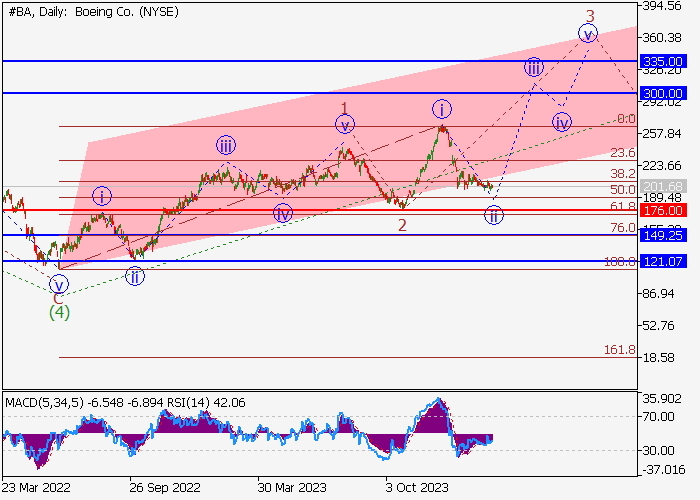This screenshot has height=500, width=700.
Task: Select the Fibonacci 100.0 level label
Action: click(620, 262)
